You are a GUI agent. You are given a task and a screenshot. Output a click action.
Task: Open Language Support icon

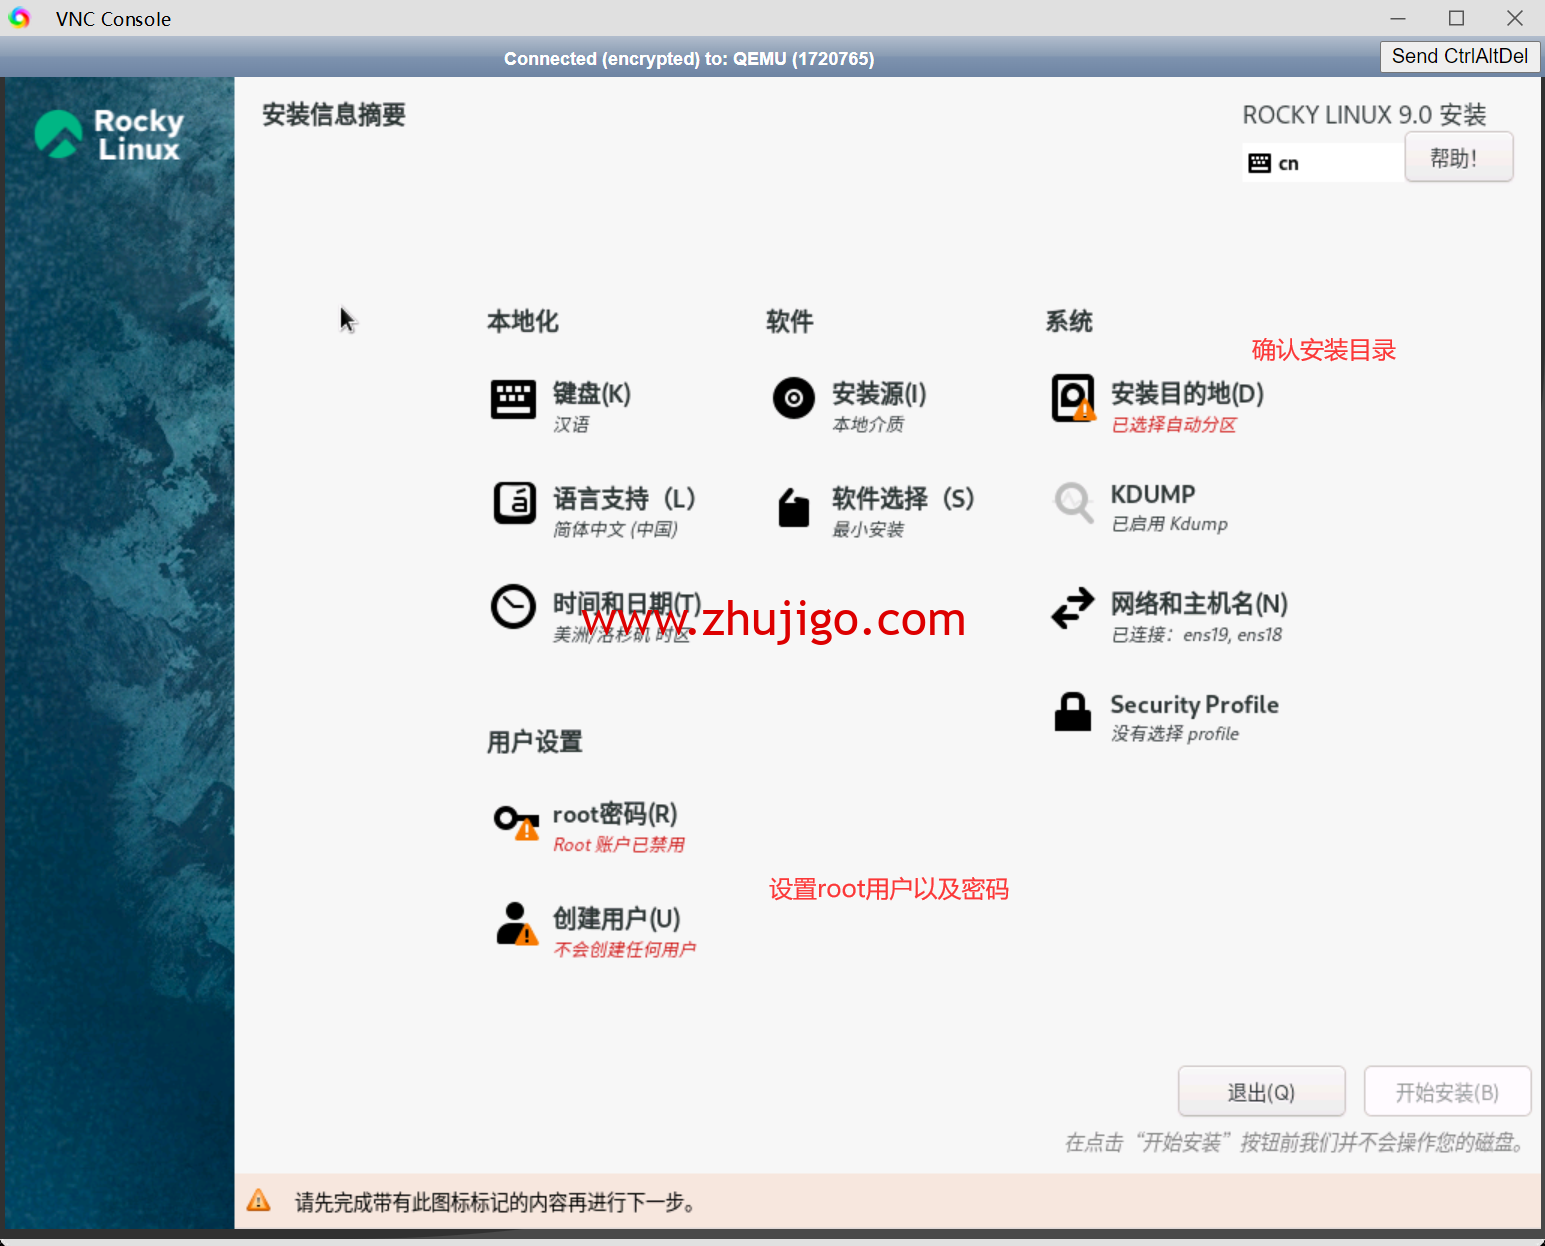tap(514, 503)
